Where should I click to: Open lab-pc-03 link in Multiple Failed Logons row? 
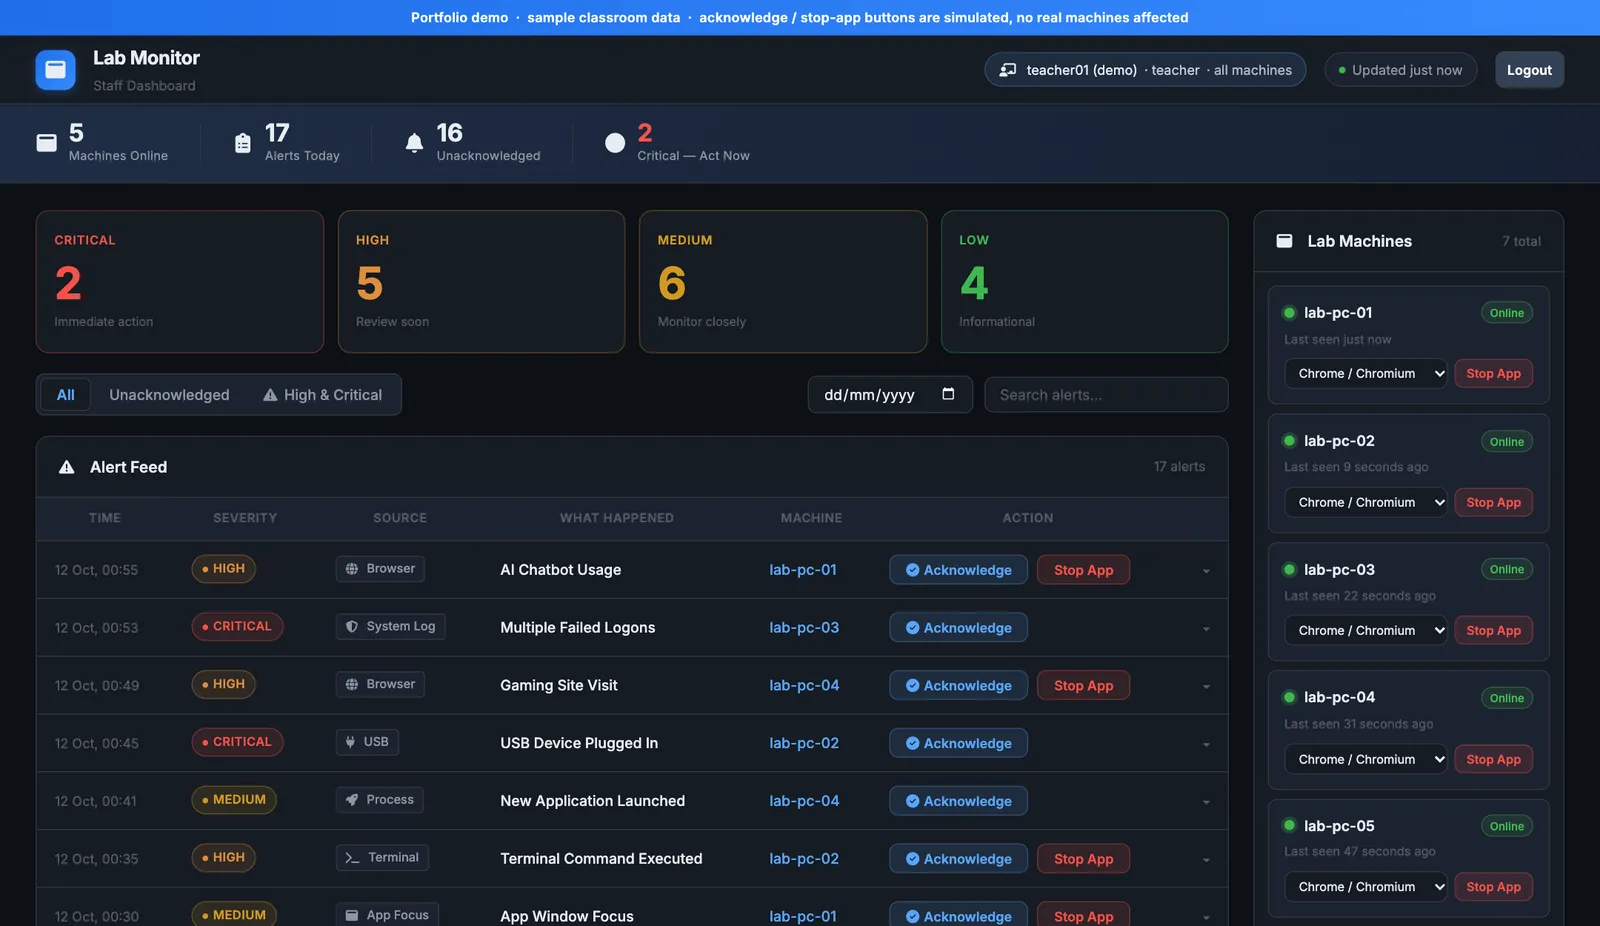click(x=804, y=628)
